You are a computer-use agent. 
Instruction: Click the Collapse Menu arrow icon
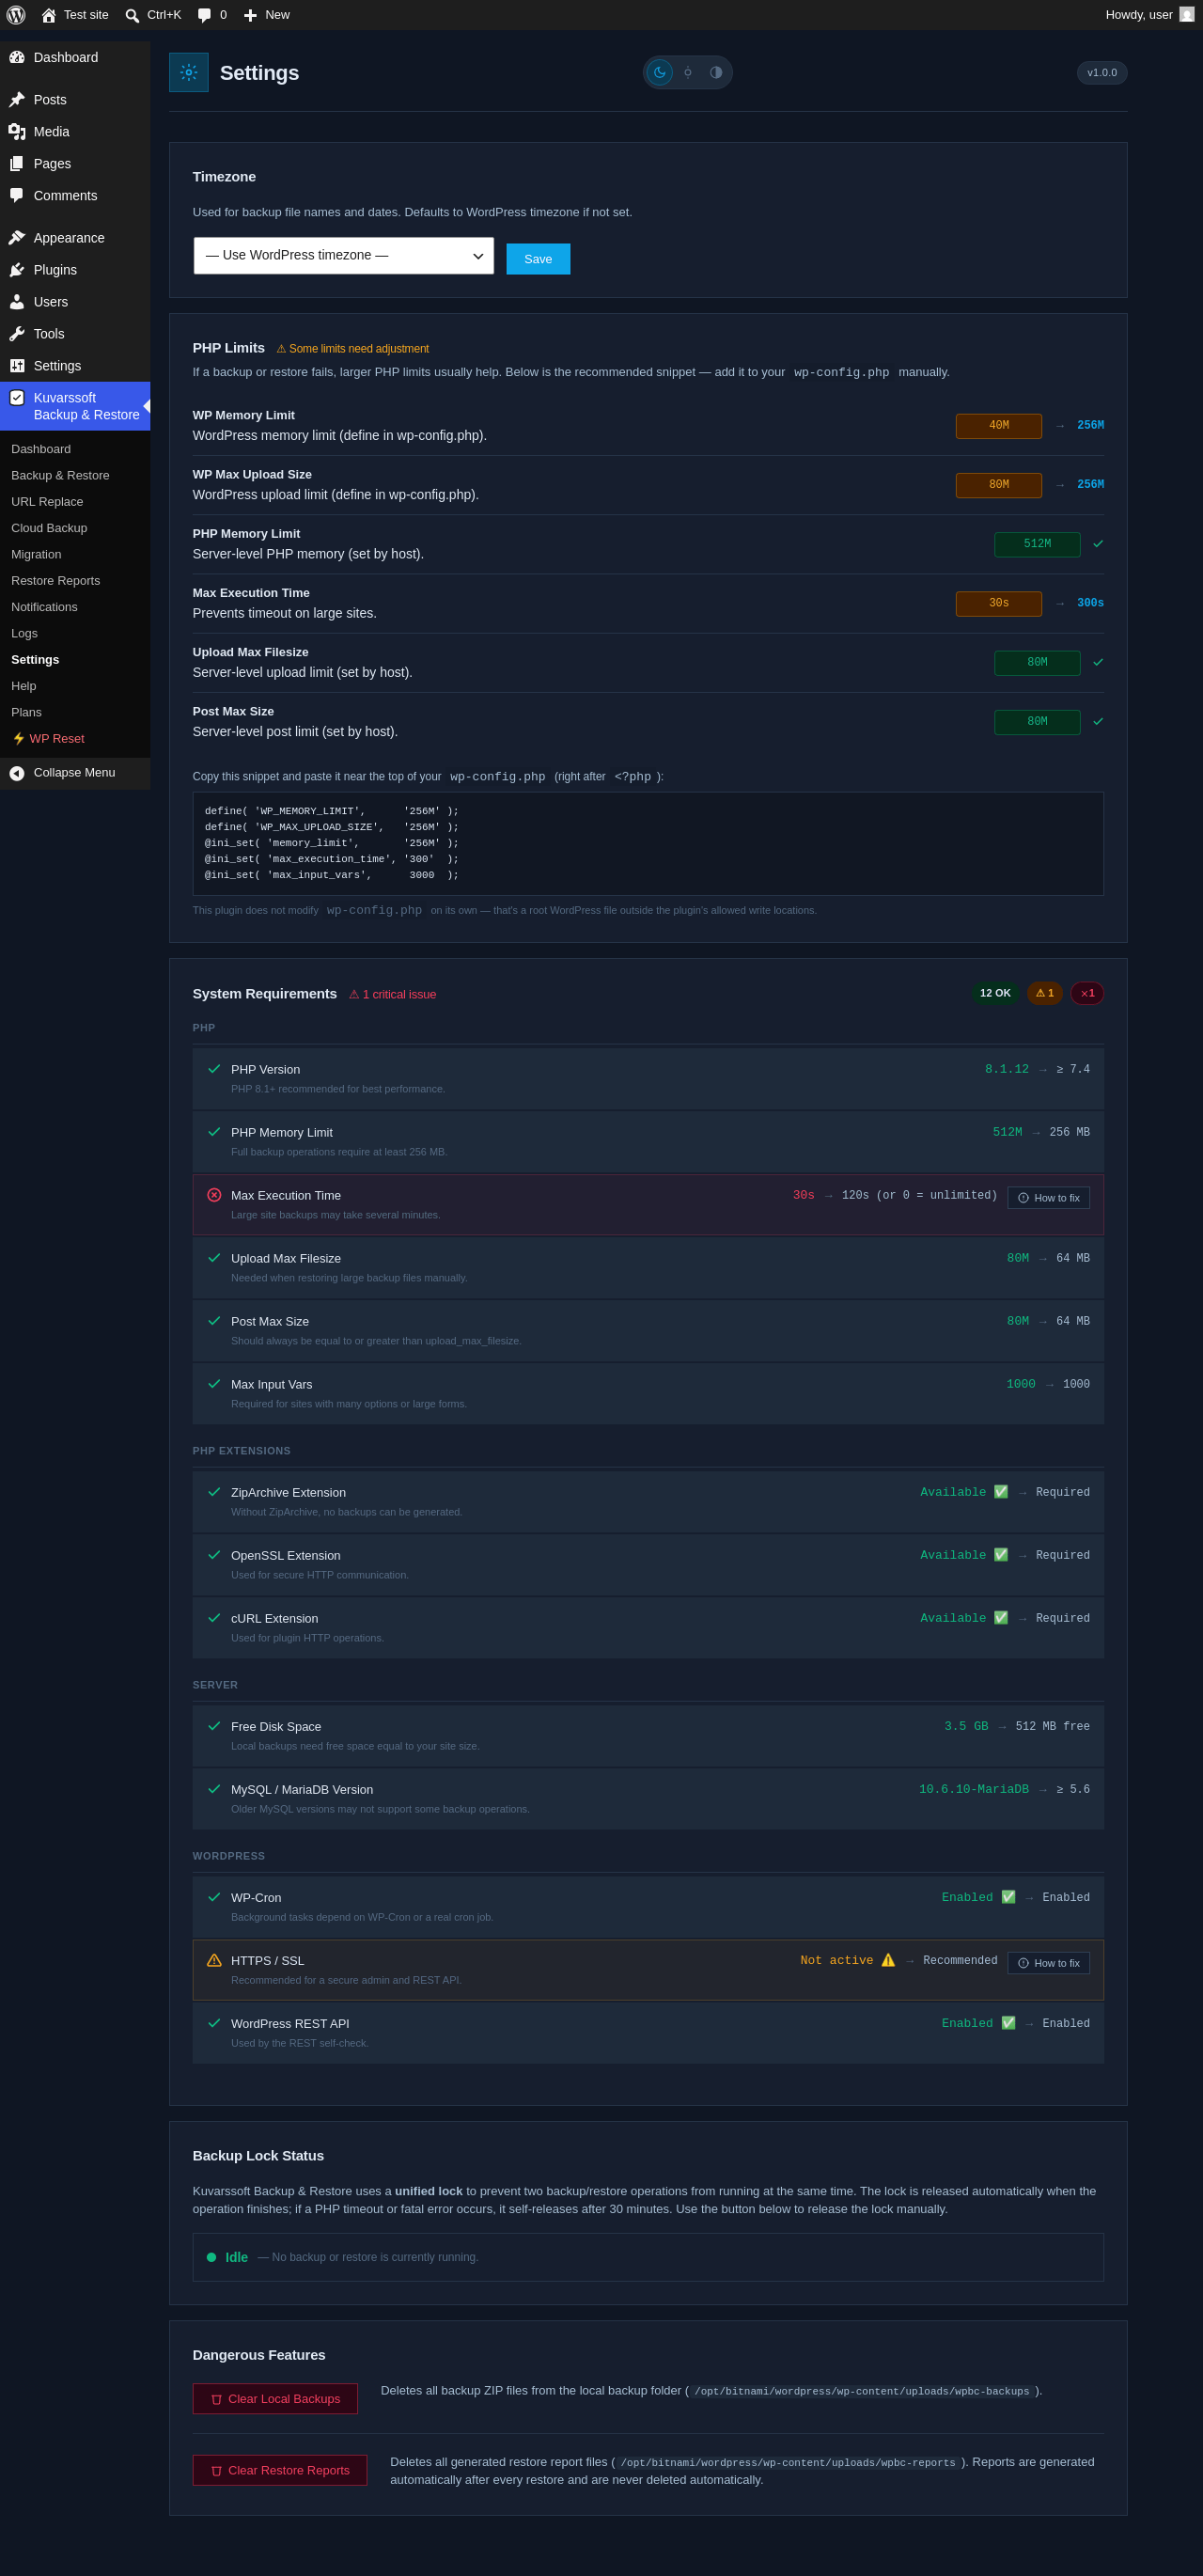[x=17, y=773]
